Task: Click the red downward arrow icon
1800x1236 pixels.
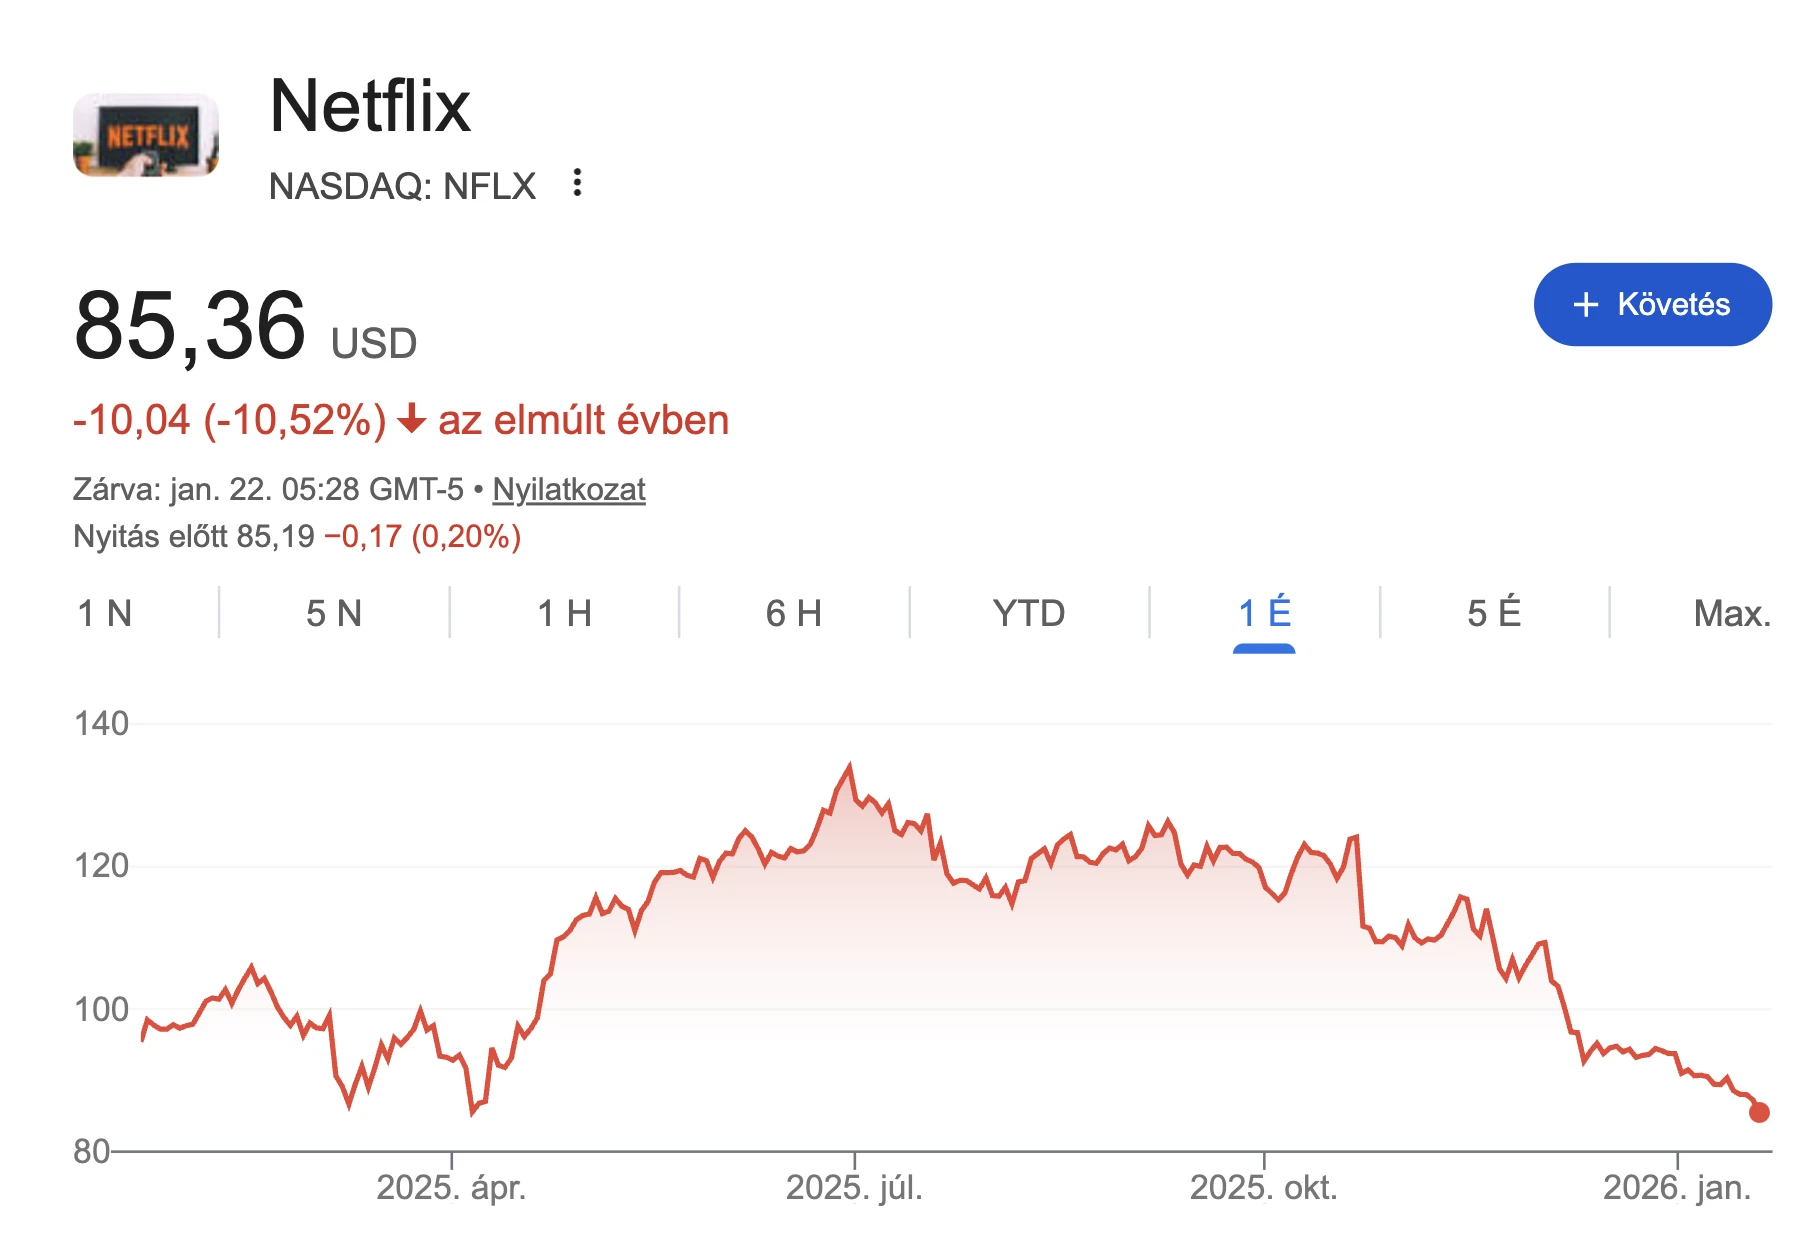Action: point(411,421)
